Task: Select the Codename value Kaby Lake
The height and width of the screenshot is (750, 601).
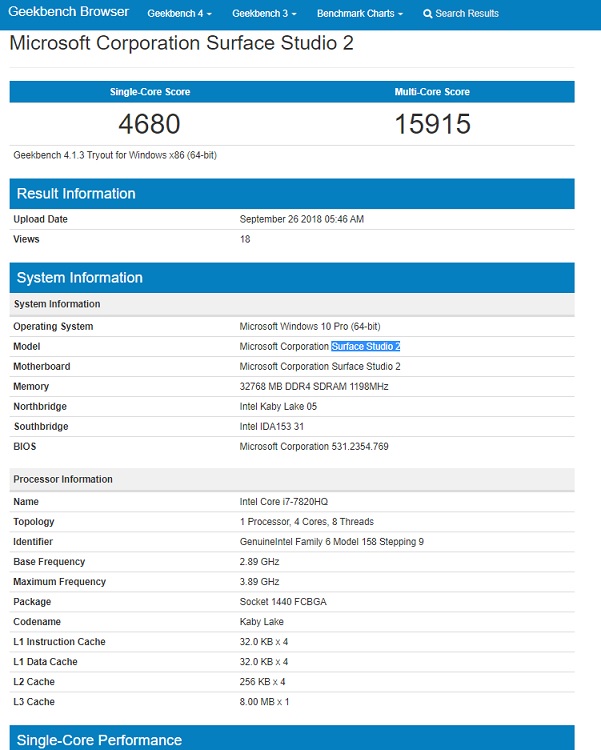Action: (x=262, y=622)
